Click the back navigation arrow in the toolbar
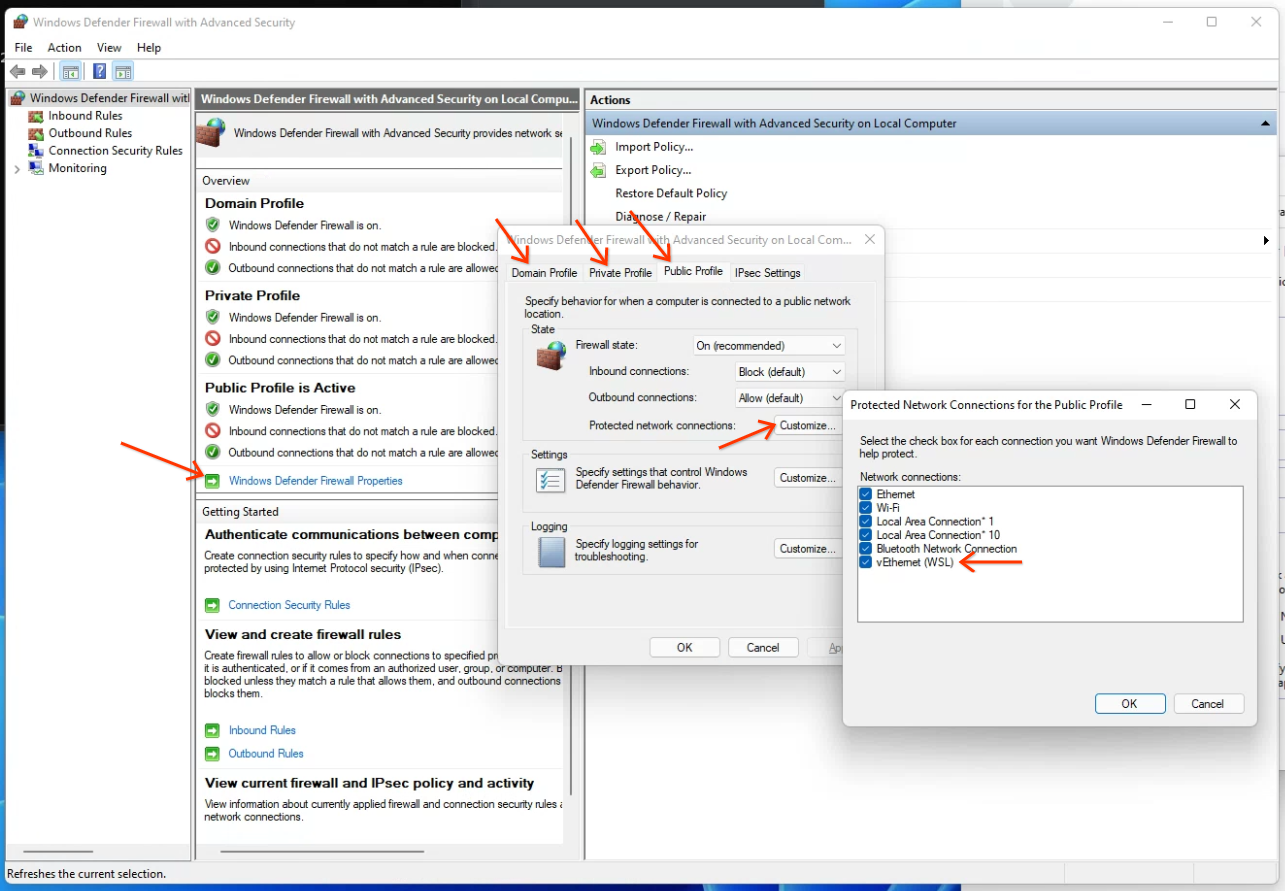1285x891 pixels. (17, 71)
